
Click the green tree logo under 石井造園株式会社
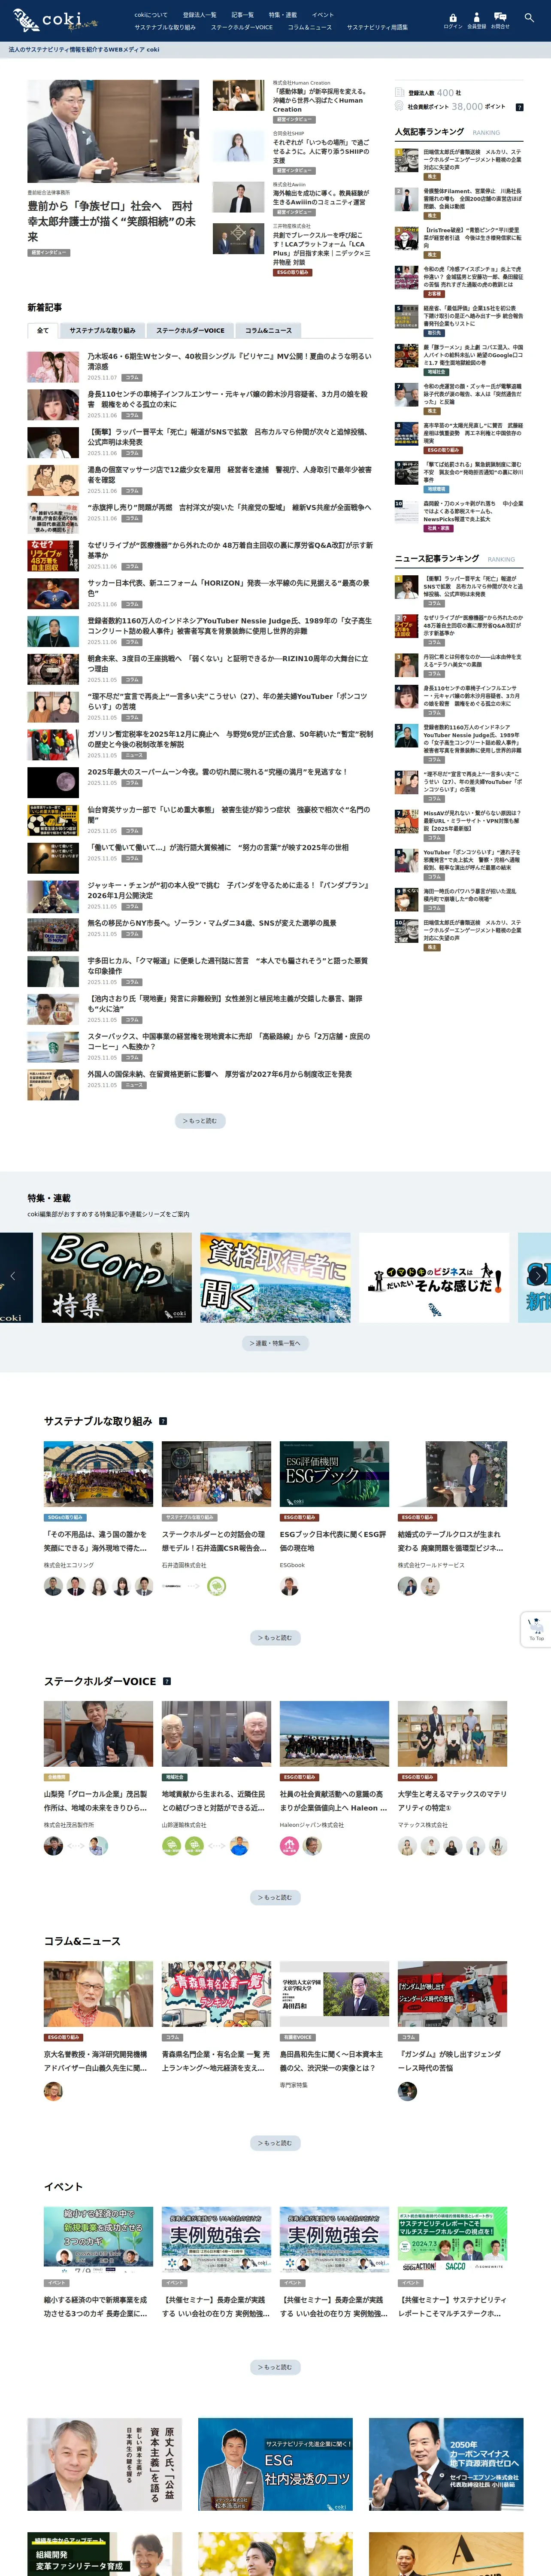[216, 1586]
